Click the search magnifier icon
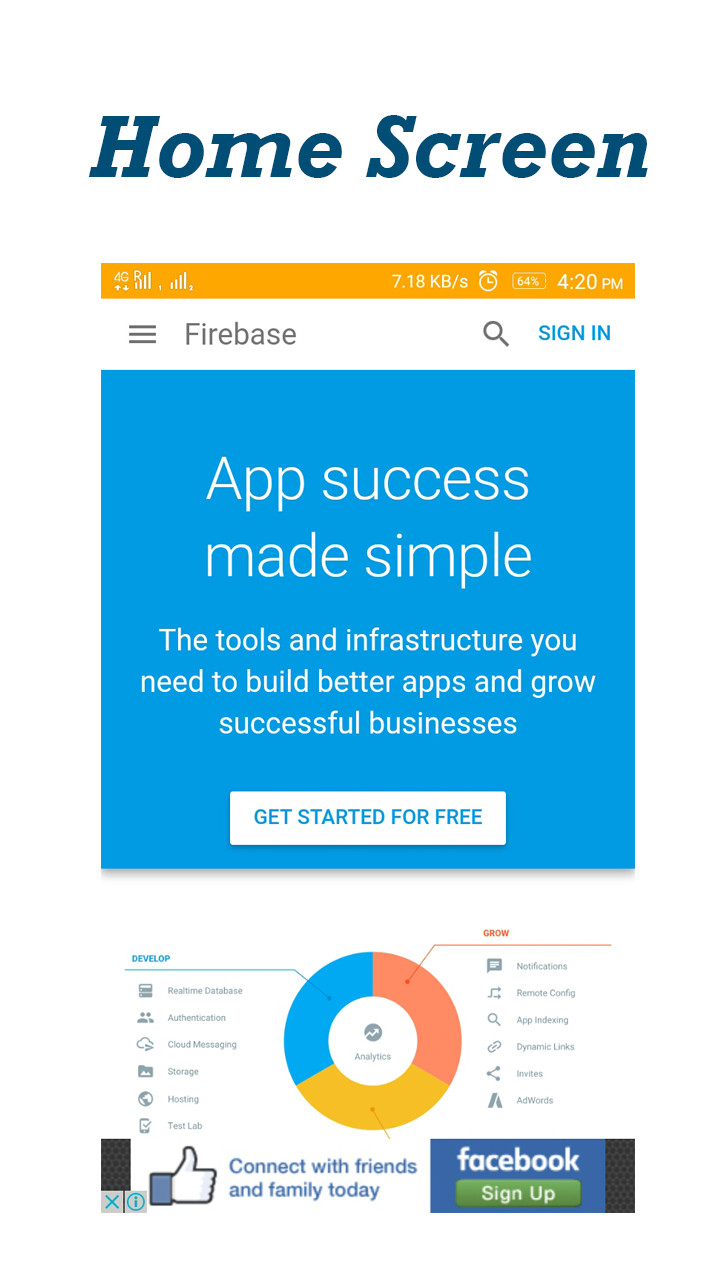Screen dimensions: 720x1280 [496, 334]
